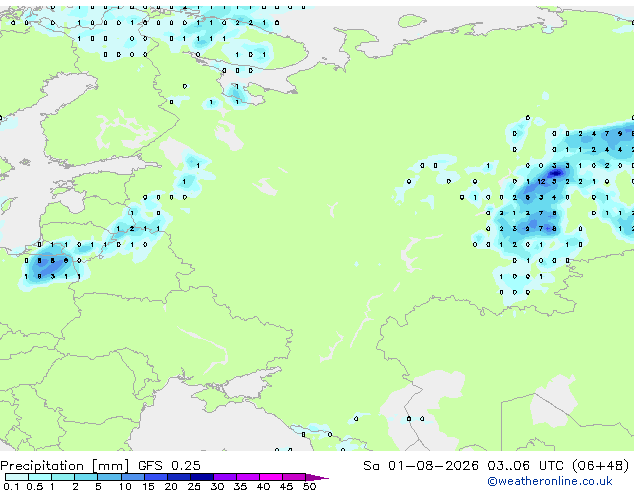The height and width of the screenshot is (490, 634).
Task: Click the 35–40 mm legend swatch
Action: click(x=248, y=477)
